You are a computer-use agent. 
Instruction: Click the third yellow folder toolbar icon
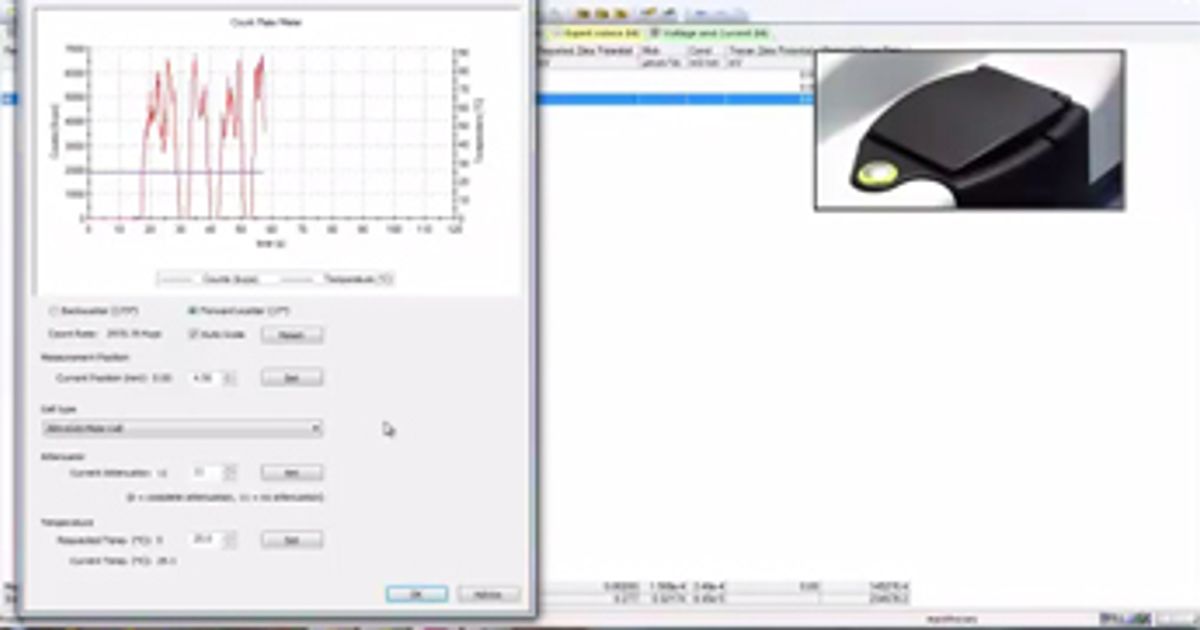620,13
